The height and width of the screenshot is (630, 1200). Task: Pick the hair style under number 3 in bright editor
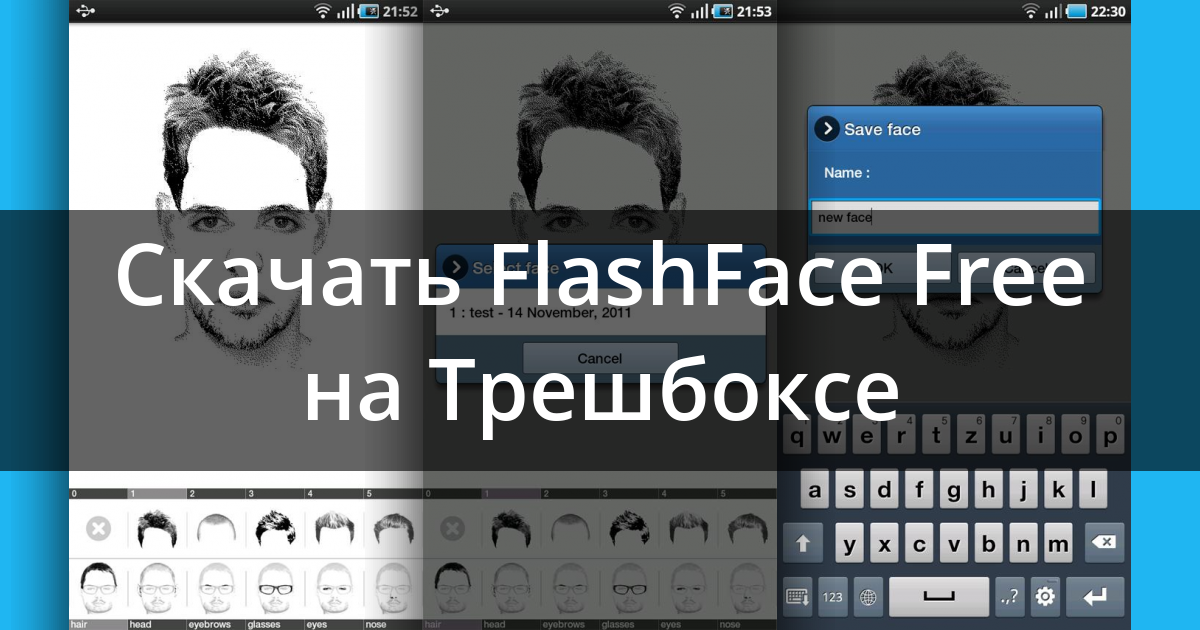pos(275,529)
